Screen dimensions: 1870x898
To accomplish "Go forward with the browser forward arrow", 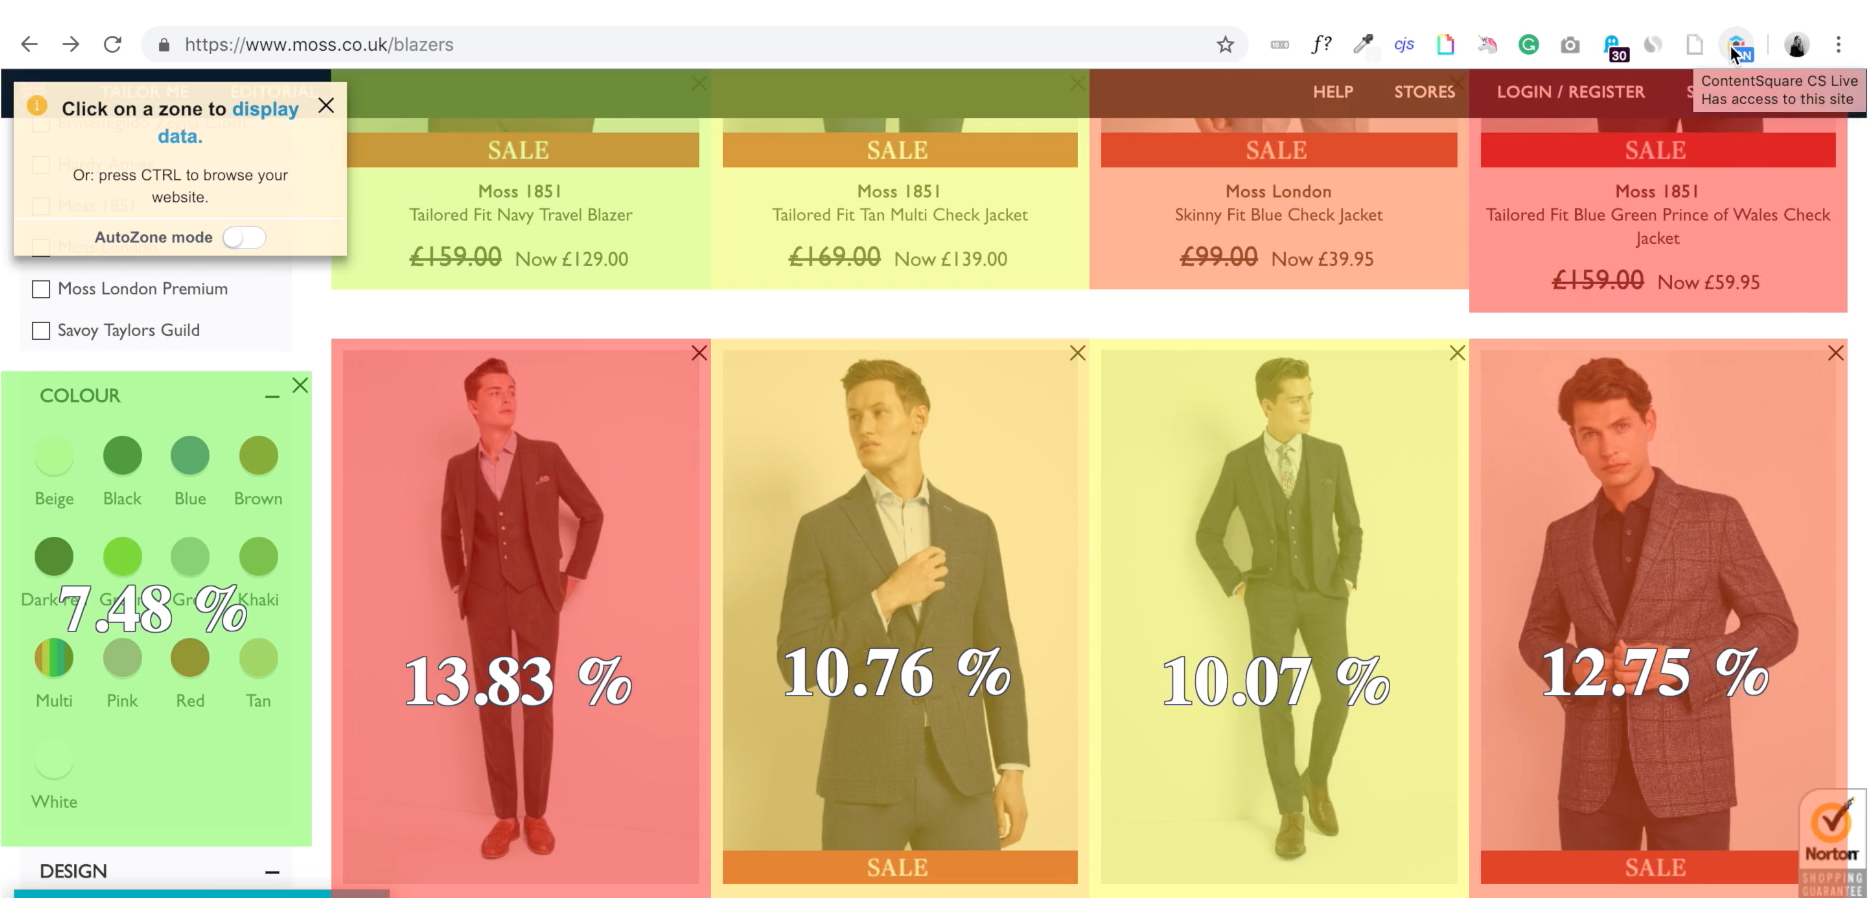I will tap(70, 44).
